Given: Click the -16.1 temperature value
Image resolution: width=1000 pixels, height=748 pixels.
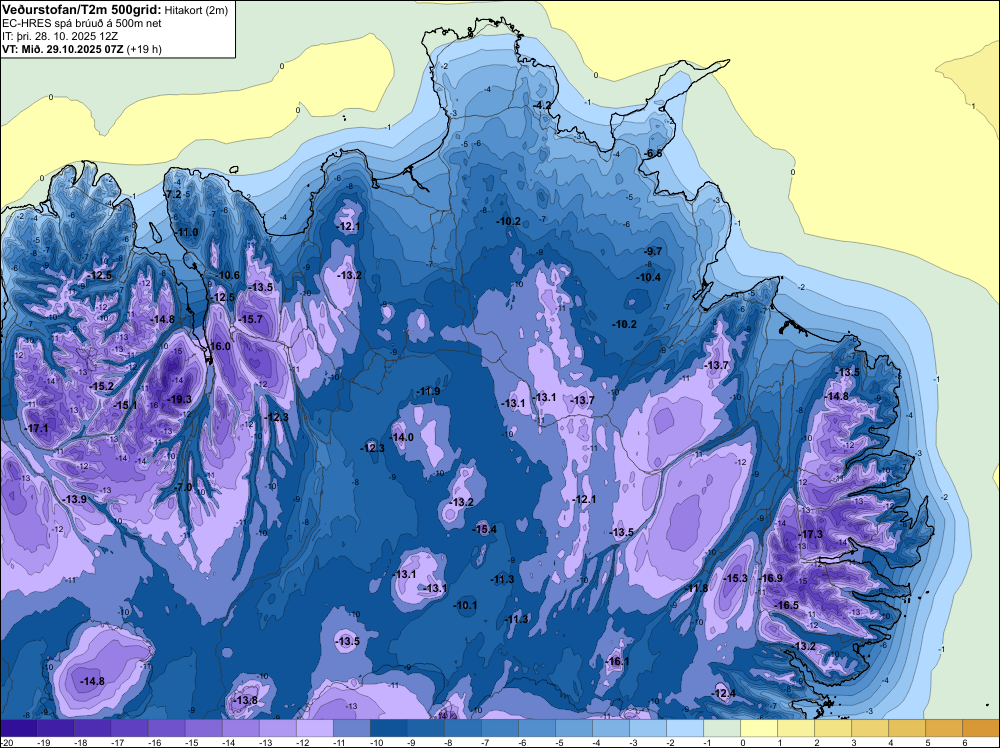Looking at the screenshot, I should click(617, 662).
